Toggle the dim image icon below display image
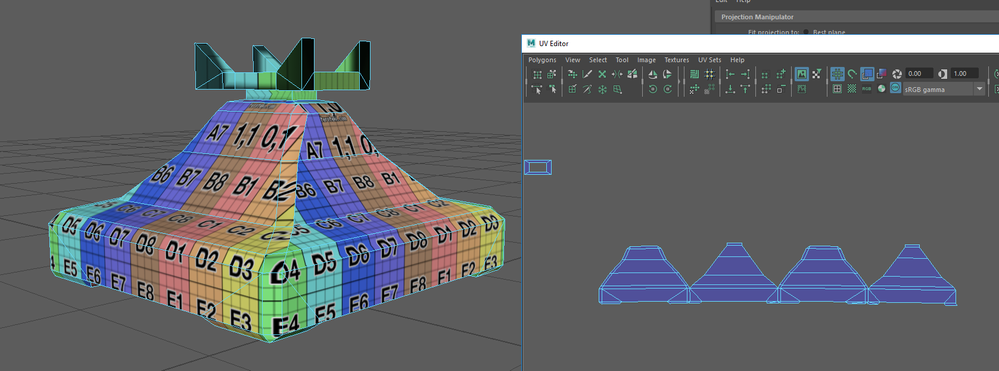The image size is (999, 371). click(801, 89)
